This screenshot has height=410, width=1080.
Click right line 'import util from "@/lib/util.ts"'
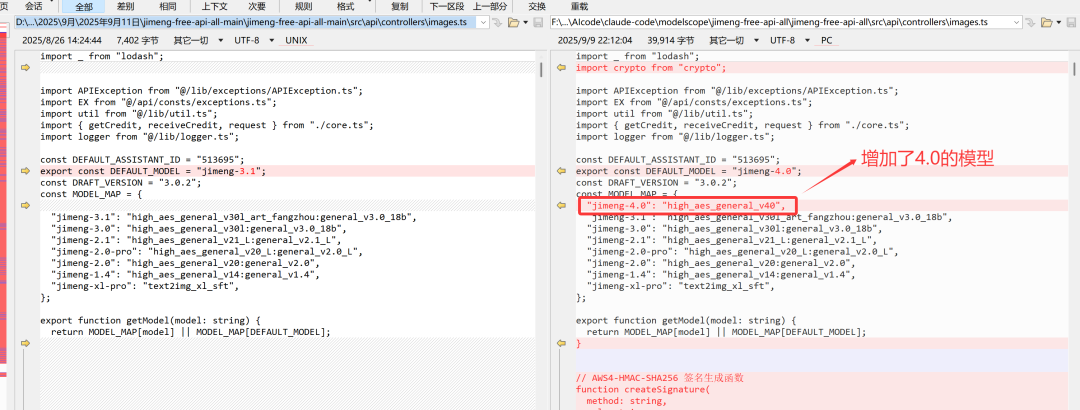(x=665, y=114)
